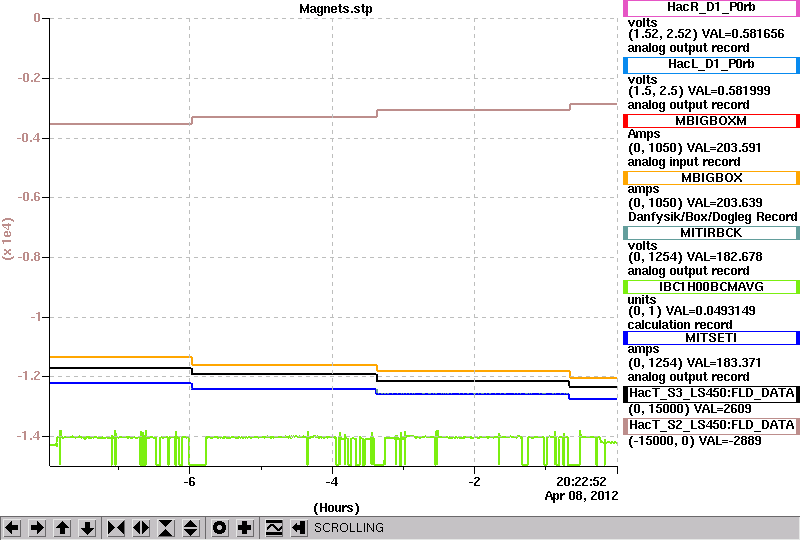Screen dimensions: 800x540
Task: Select the HacT_S3_LS450:FLD_DATA curve label
Action: click(711, 394)
